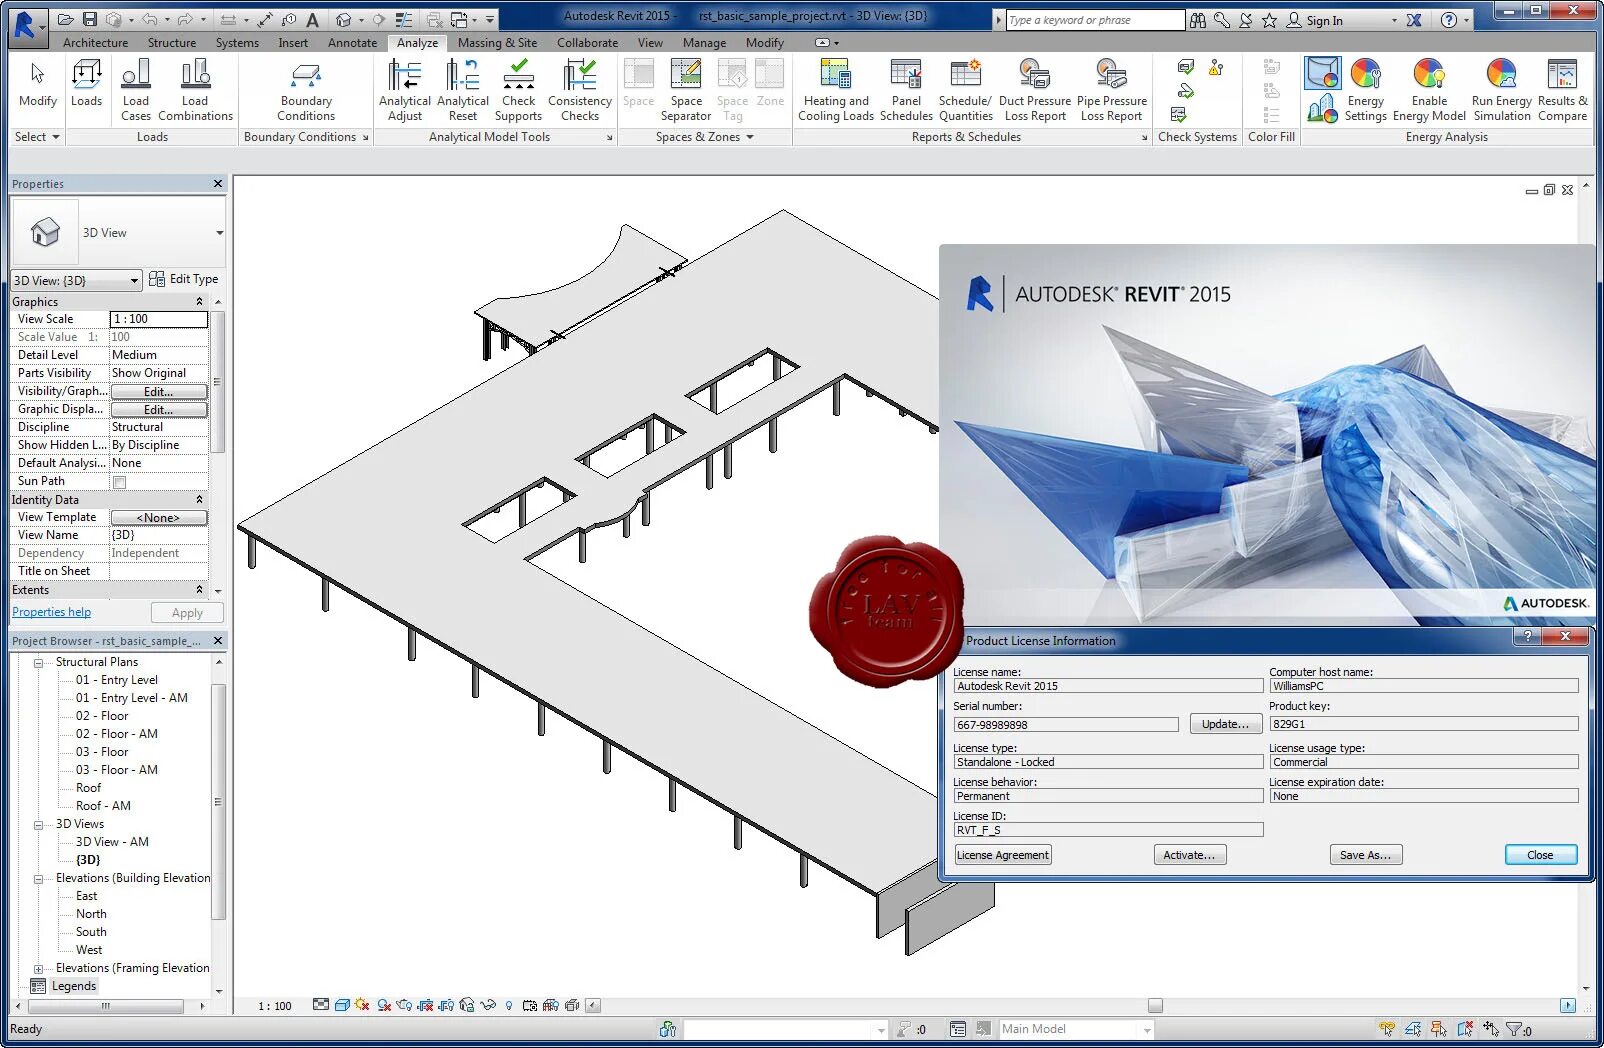The height and width of the screenshot is (1048, 1604).
Task: Click the Text tool 'A' icon in quick access toolbar
Action: coord(312,19)
